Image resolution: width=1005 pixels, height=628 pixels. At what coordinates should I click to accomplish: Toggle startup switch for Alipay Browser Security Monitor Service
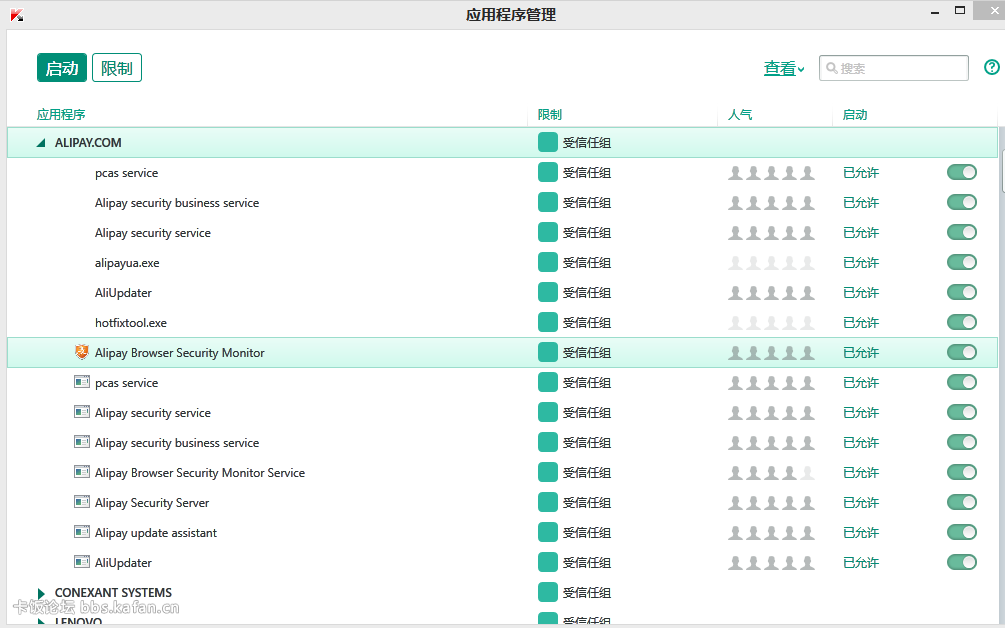pos(961,472)
